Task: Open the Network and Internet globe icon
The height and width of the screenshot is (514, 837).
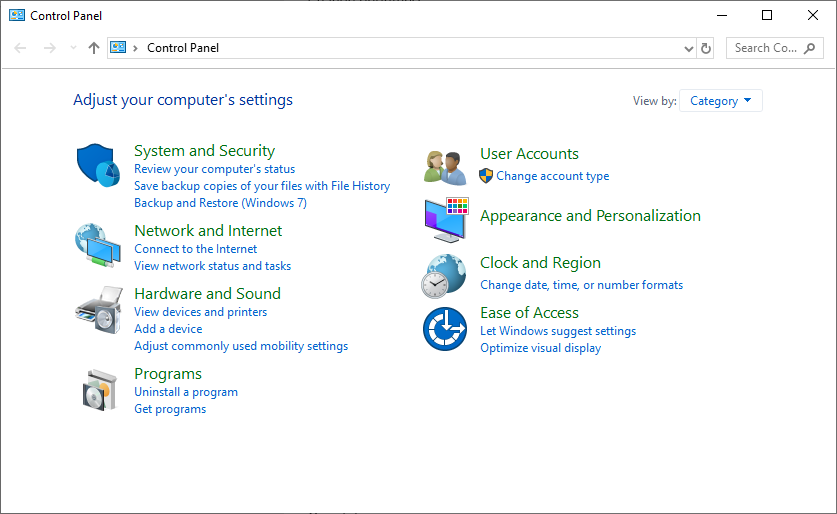Action: coord(97,244)
